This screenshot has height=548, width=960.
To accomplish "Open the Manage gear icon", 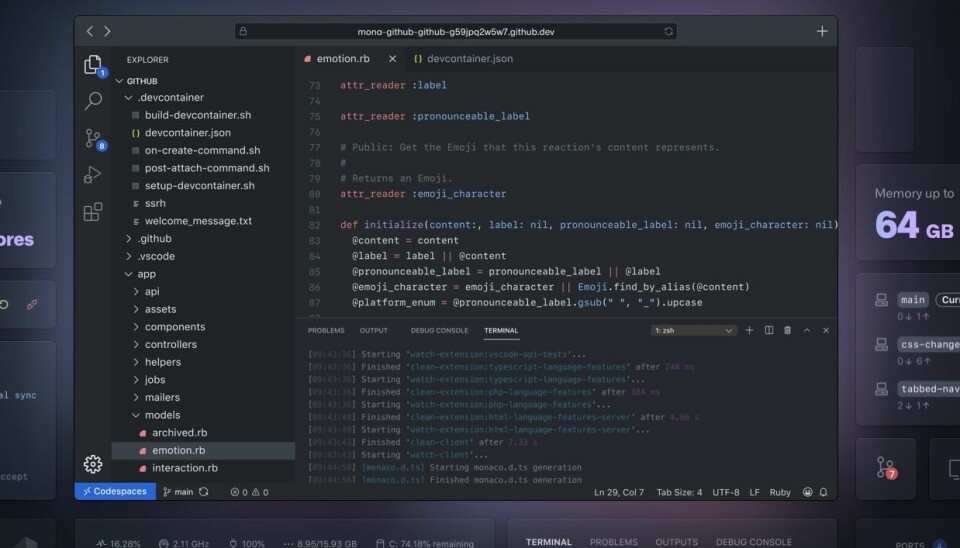I will tap(93, 464).
